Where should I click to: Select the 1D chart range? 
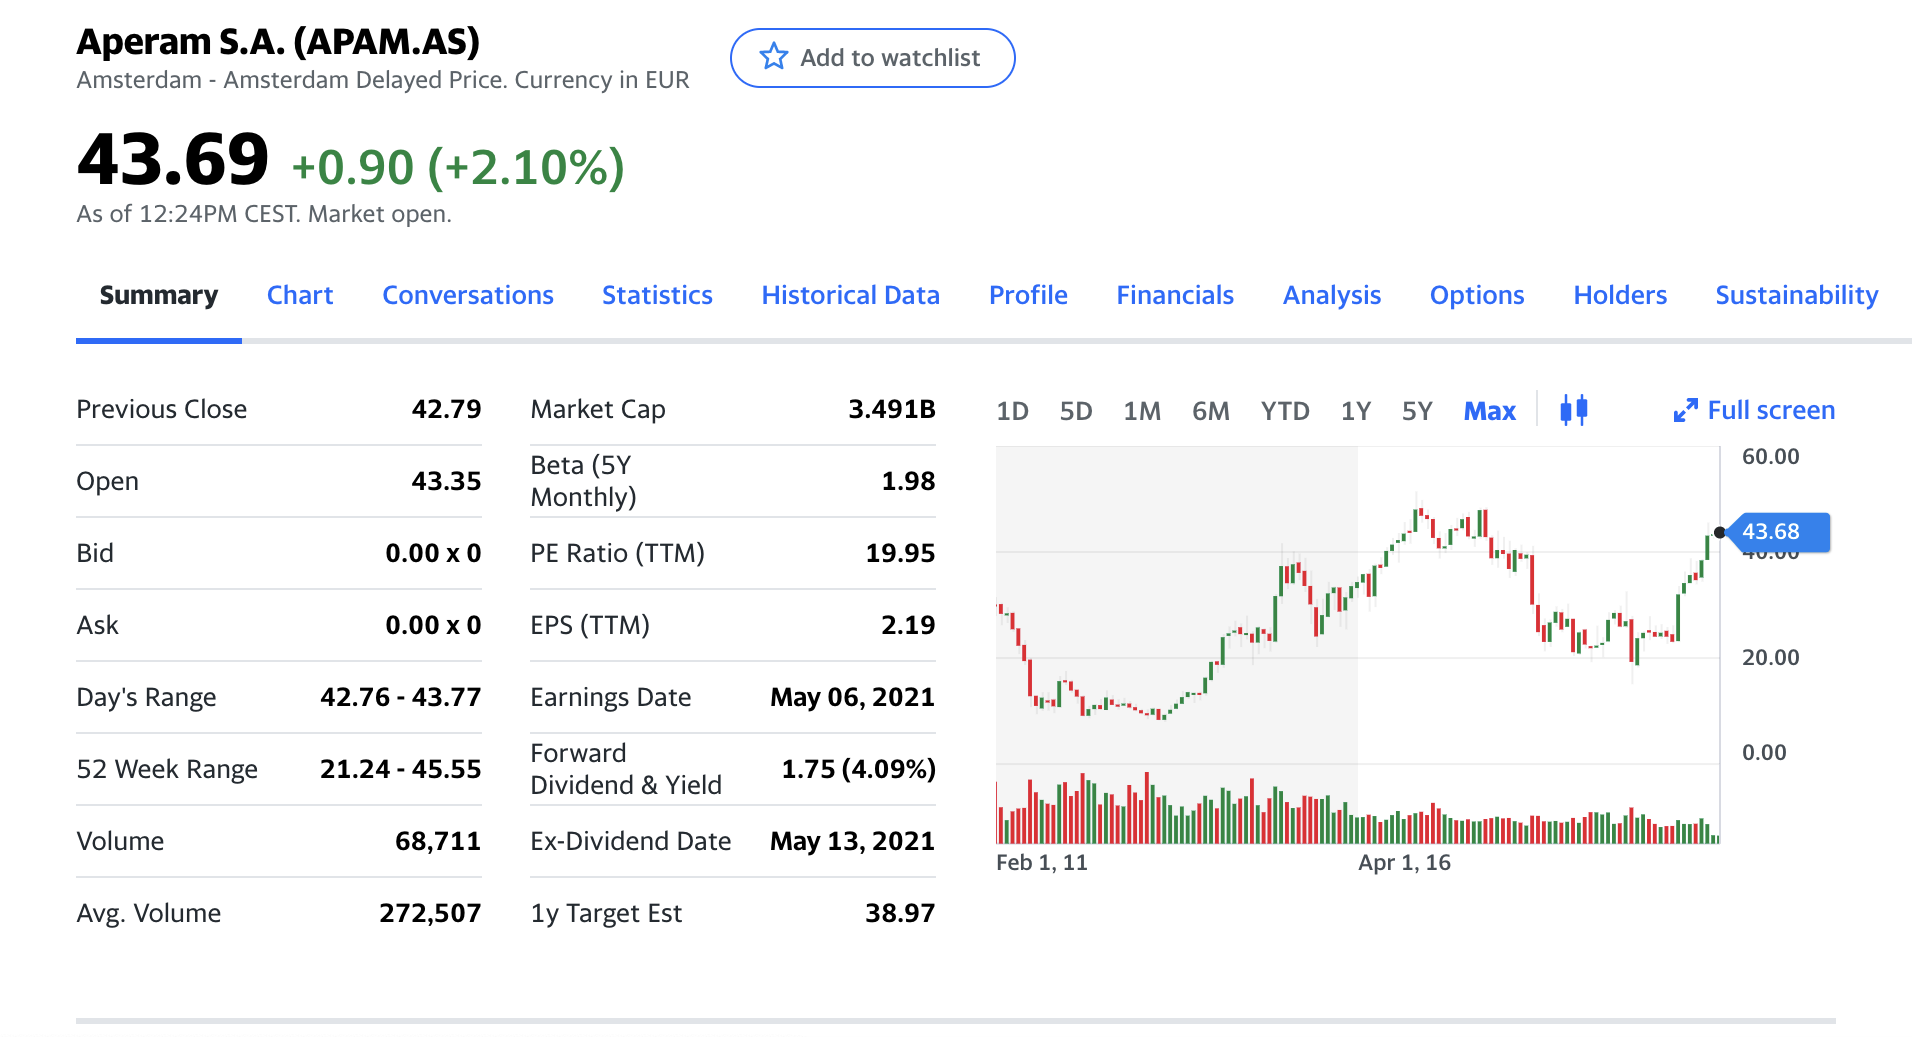pos(1012,411)
